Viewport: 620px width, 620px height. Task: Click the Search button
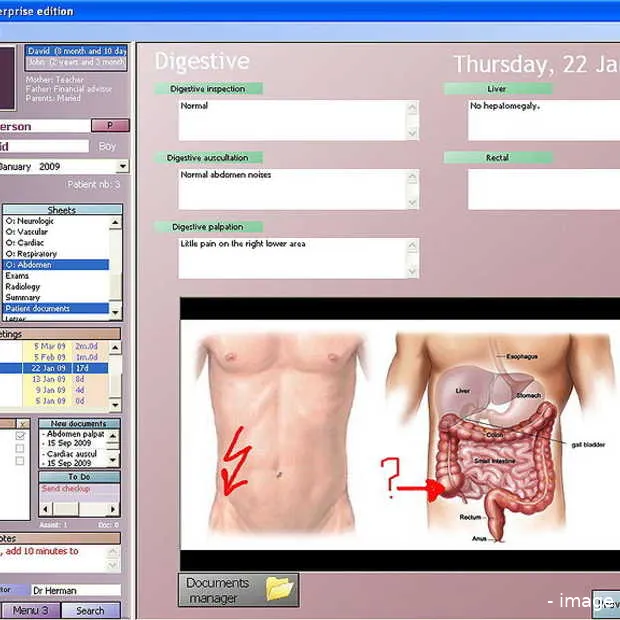90,611
